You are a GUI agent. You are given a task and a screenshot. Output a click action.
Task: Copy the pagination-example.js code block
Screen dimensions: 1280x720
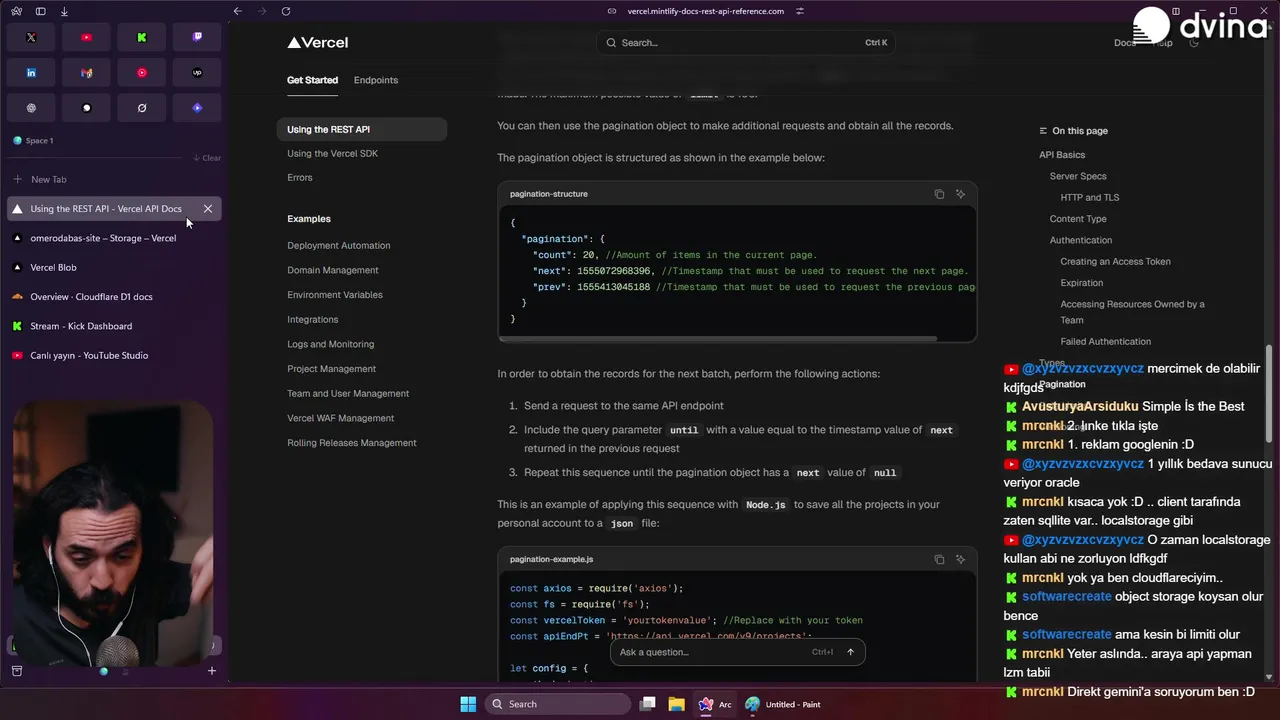tap(939, 559)
